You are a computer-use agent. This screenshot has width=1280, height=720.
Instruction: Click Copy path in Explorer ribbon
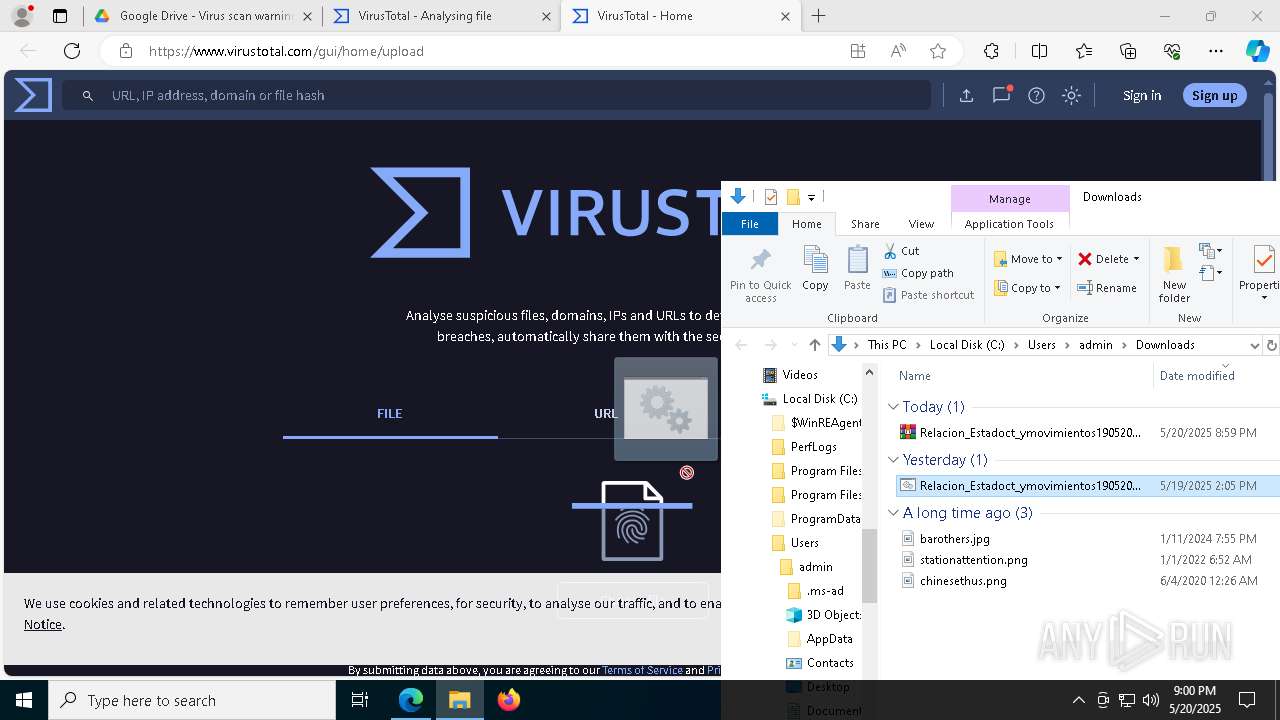pos(918,273)
